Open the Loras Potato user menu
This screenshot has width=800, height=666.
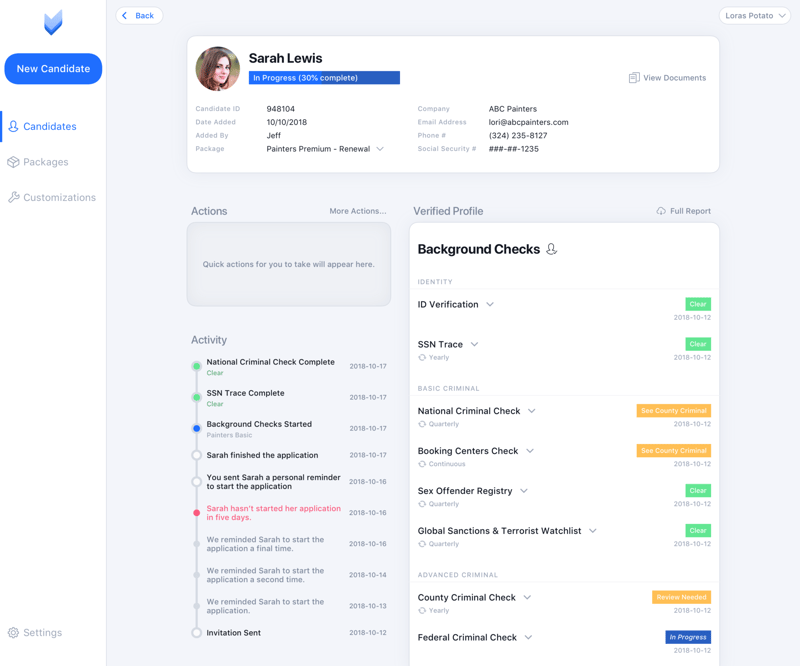755,15
